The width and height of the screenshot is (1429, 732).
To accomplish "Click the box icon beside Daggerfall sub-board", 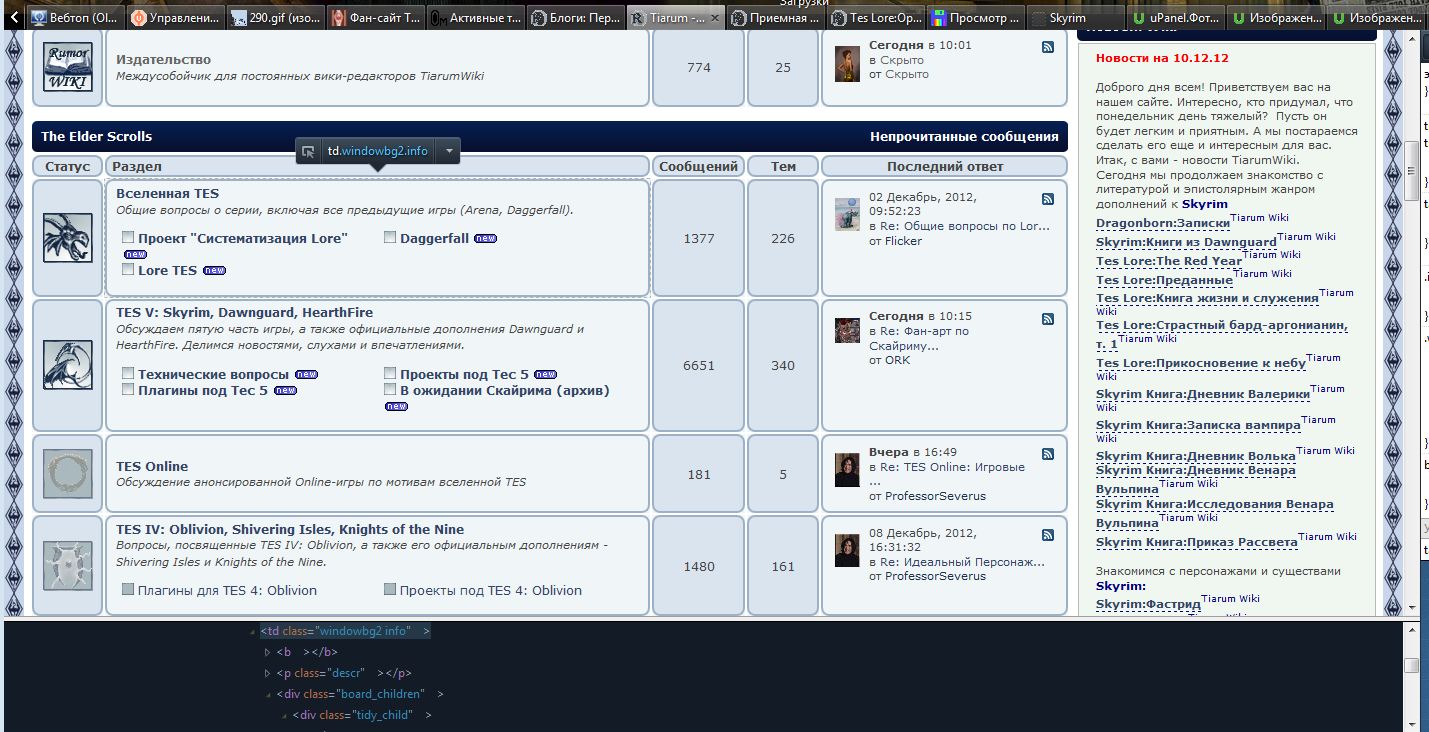I will [x=390, y=238].
